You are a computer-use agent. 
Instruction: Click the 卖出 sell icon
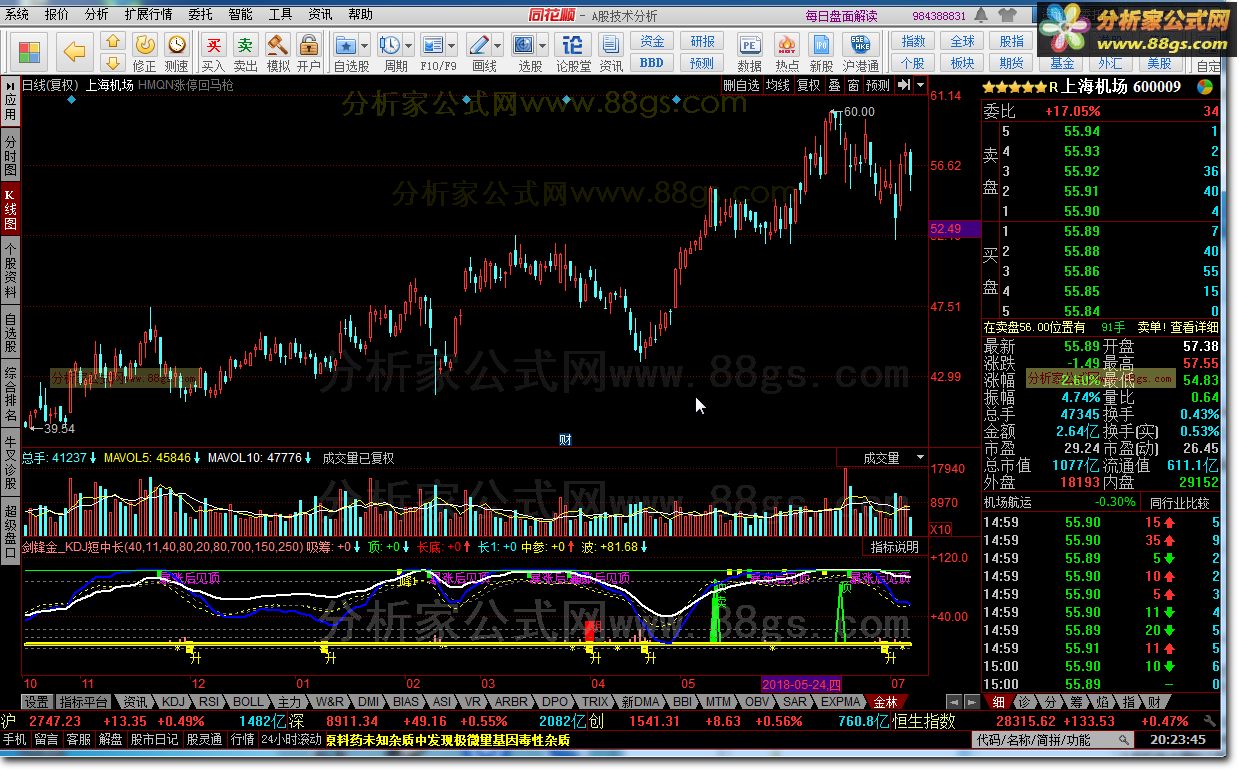pyautogui.click(x=245, y=52)
